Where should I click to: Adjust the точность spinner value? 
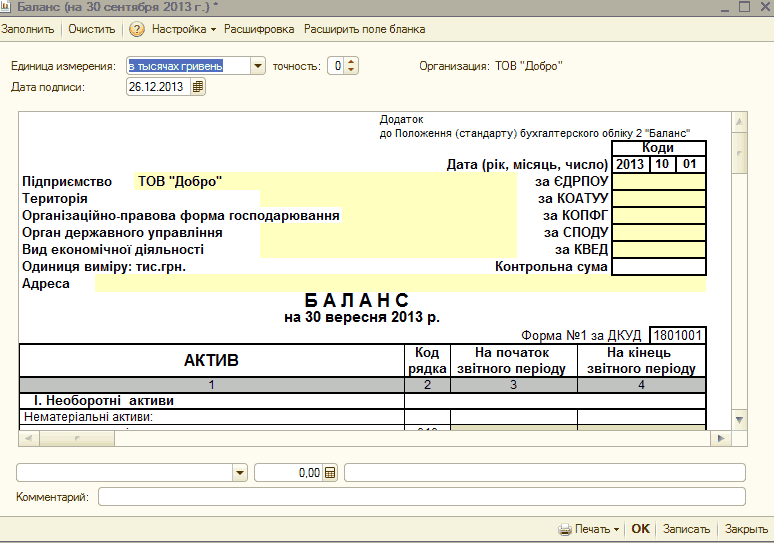(x=351, y=66)
